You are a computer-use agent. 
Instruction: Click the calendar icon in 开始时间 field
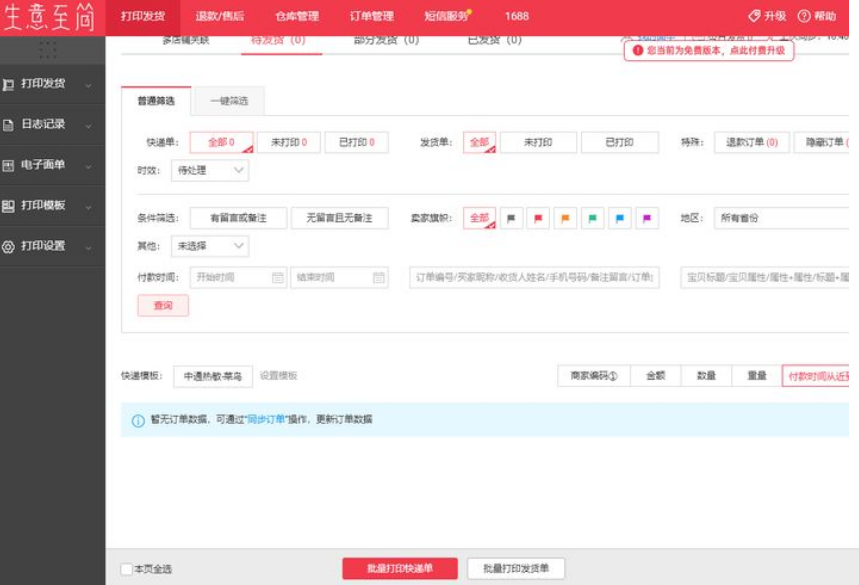tap(278, 278)
